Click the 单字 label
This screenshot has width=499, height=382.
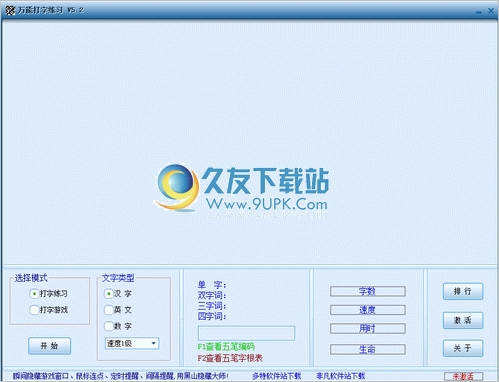(212, 285)
